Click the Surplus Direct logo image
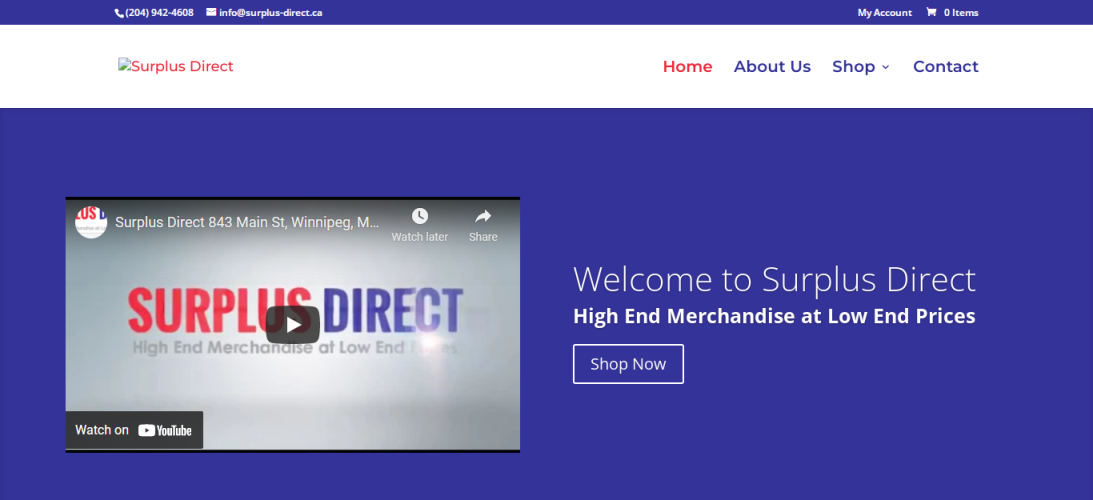Screen dimensions: 1093x500 [x=176, y=66]
